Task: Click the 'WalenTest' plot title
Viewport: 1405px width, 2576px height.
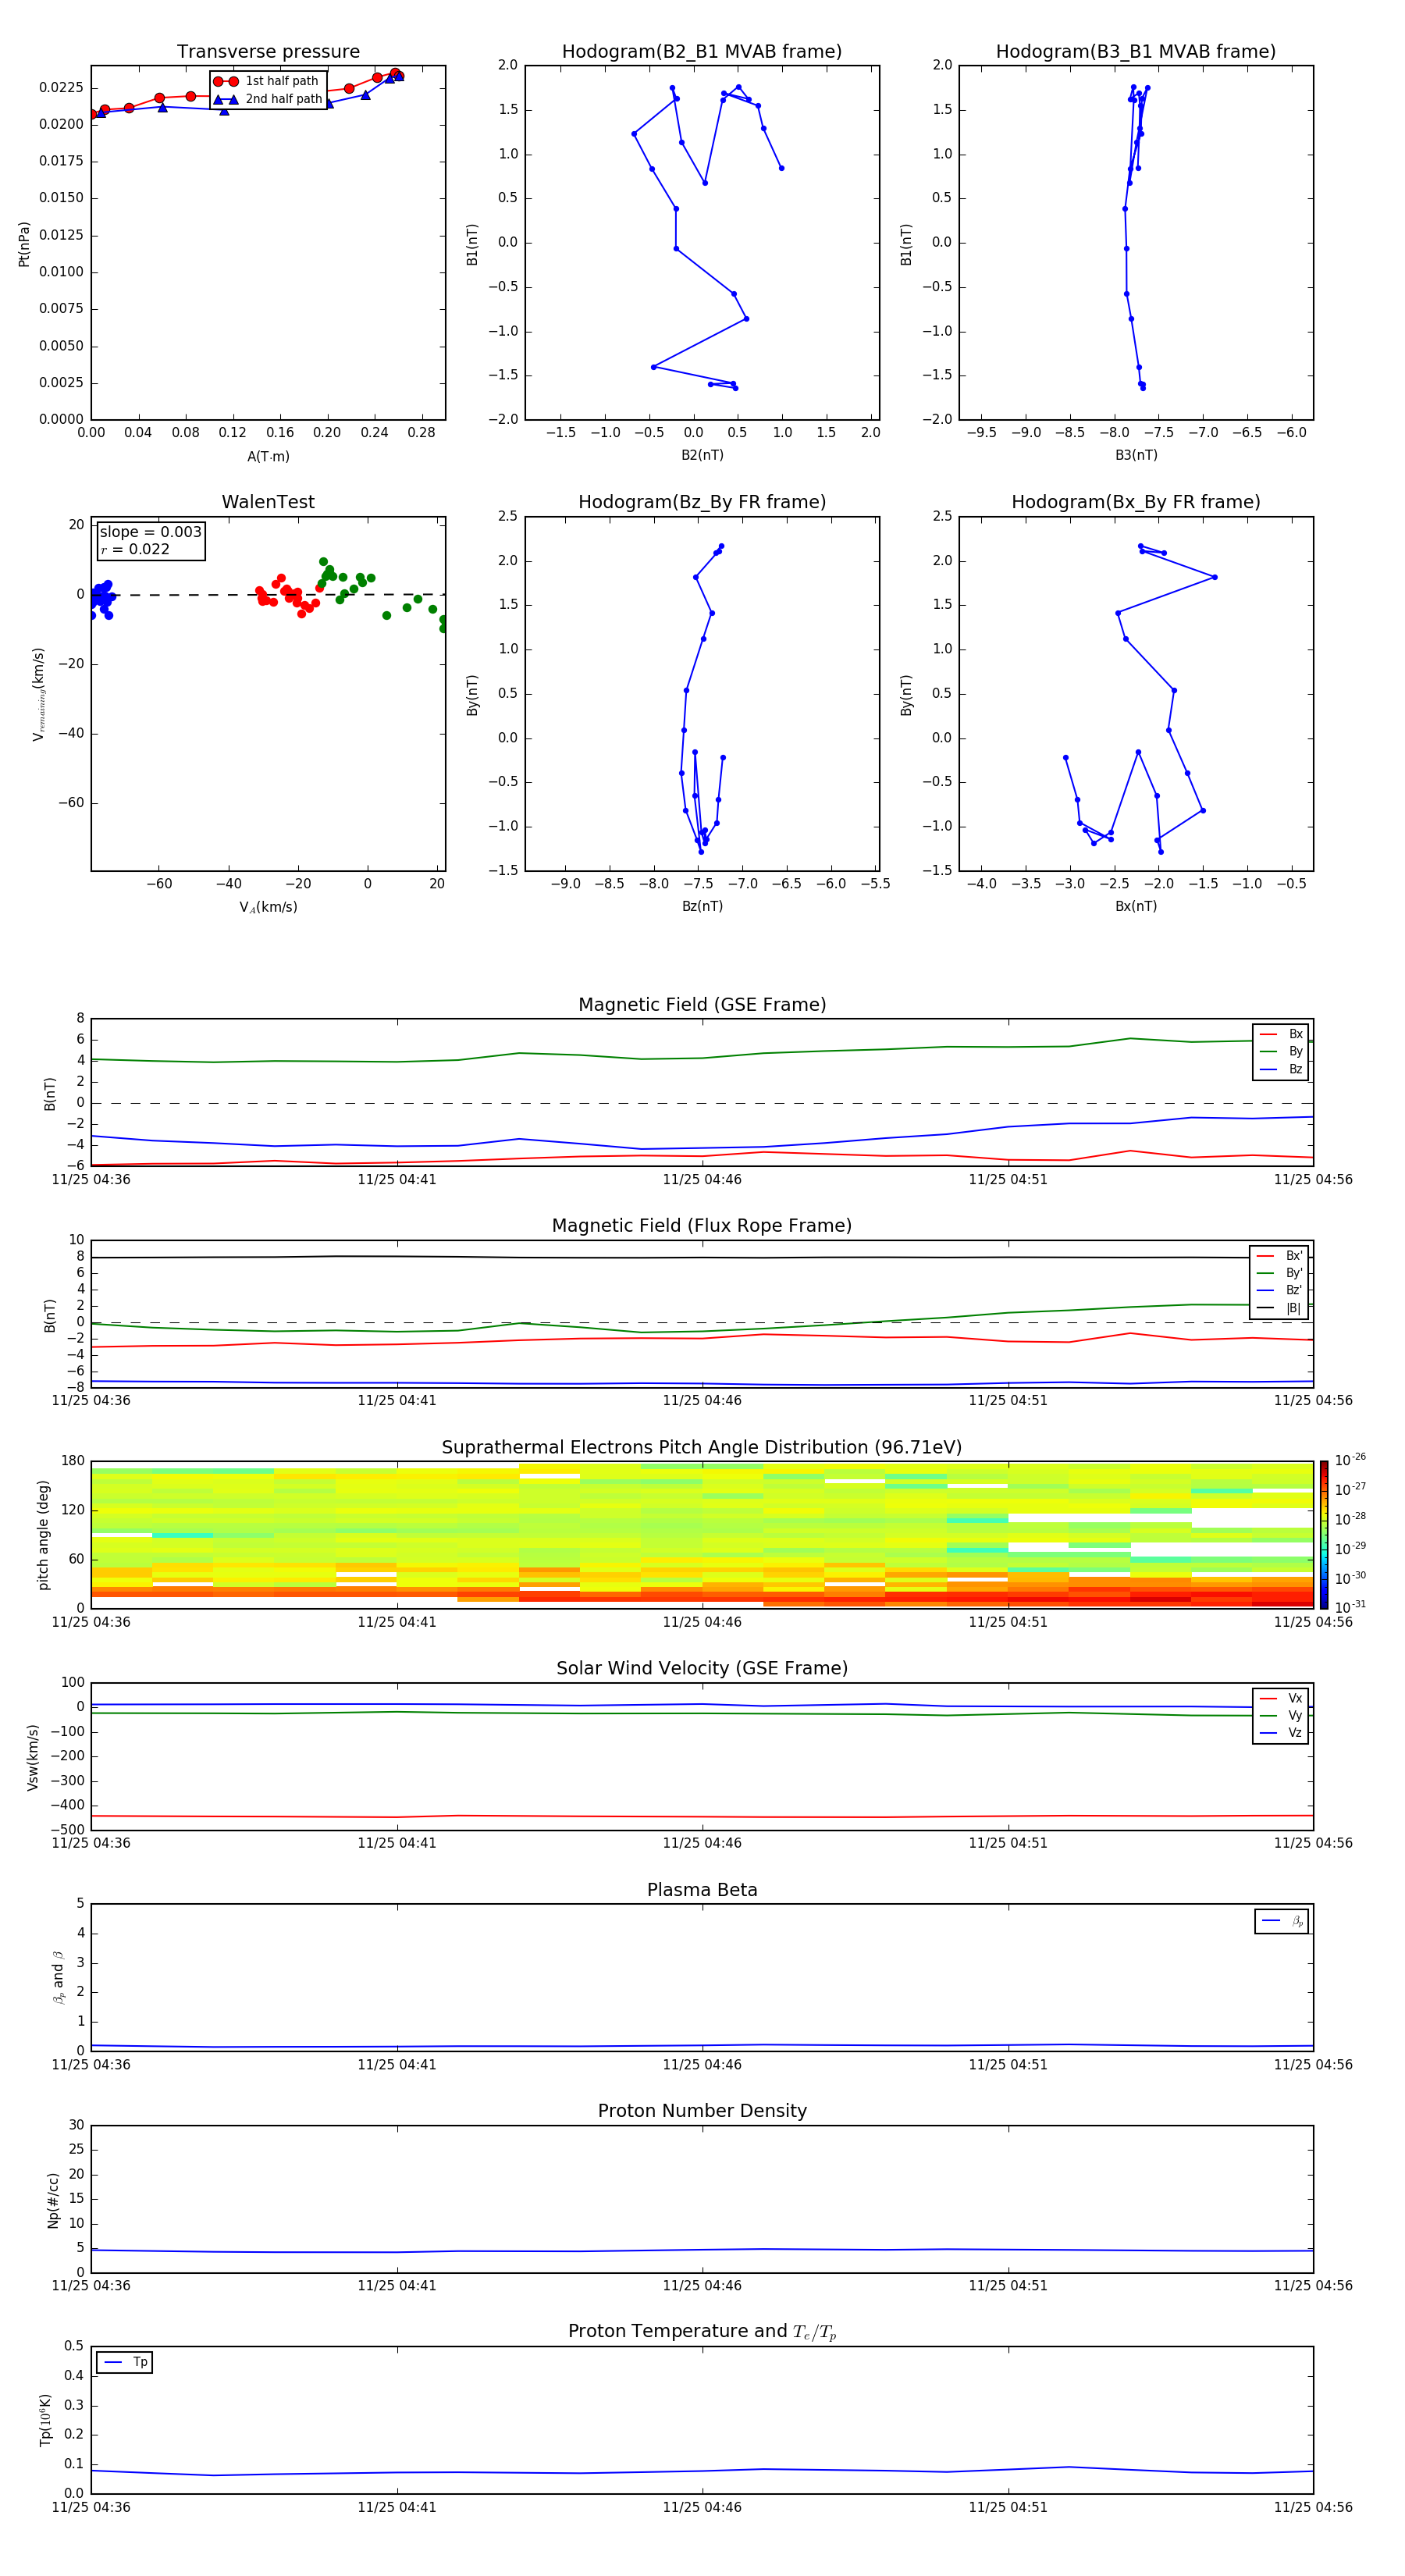Action: coord(268,502)
